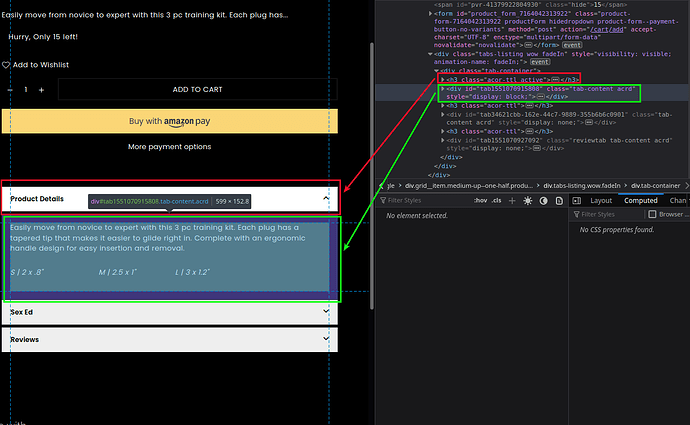This screenshot has height=425, width=690.
Task: Collapse the sidebar pane toggle icon
Action: (577, 200)
